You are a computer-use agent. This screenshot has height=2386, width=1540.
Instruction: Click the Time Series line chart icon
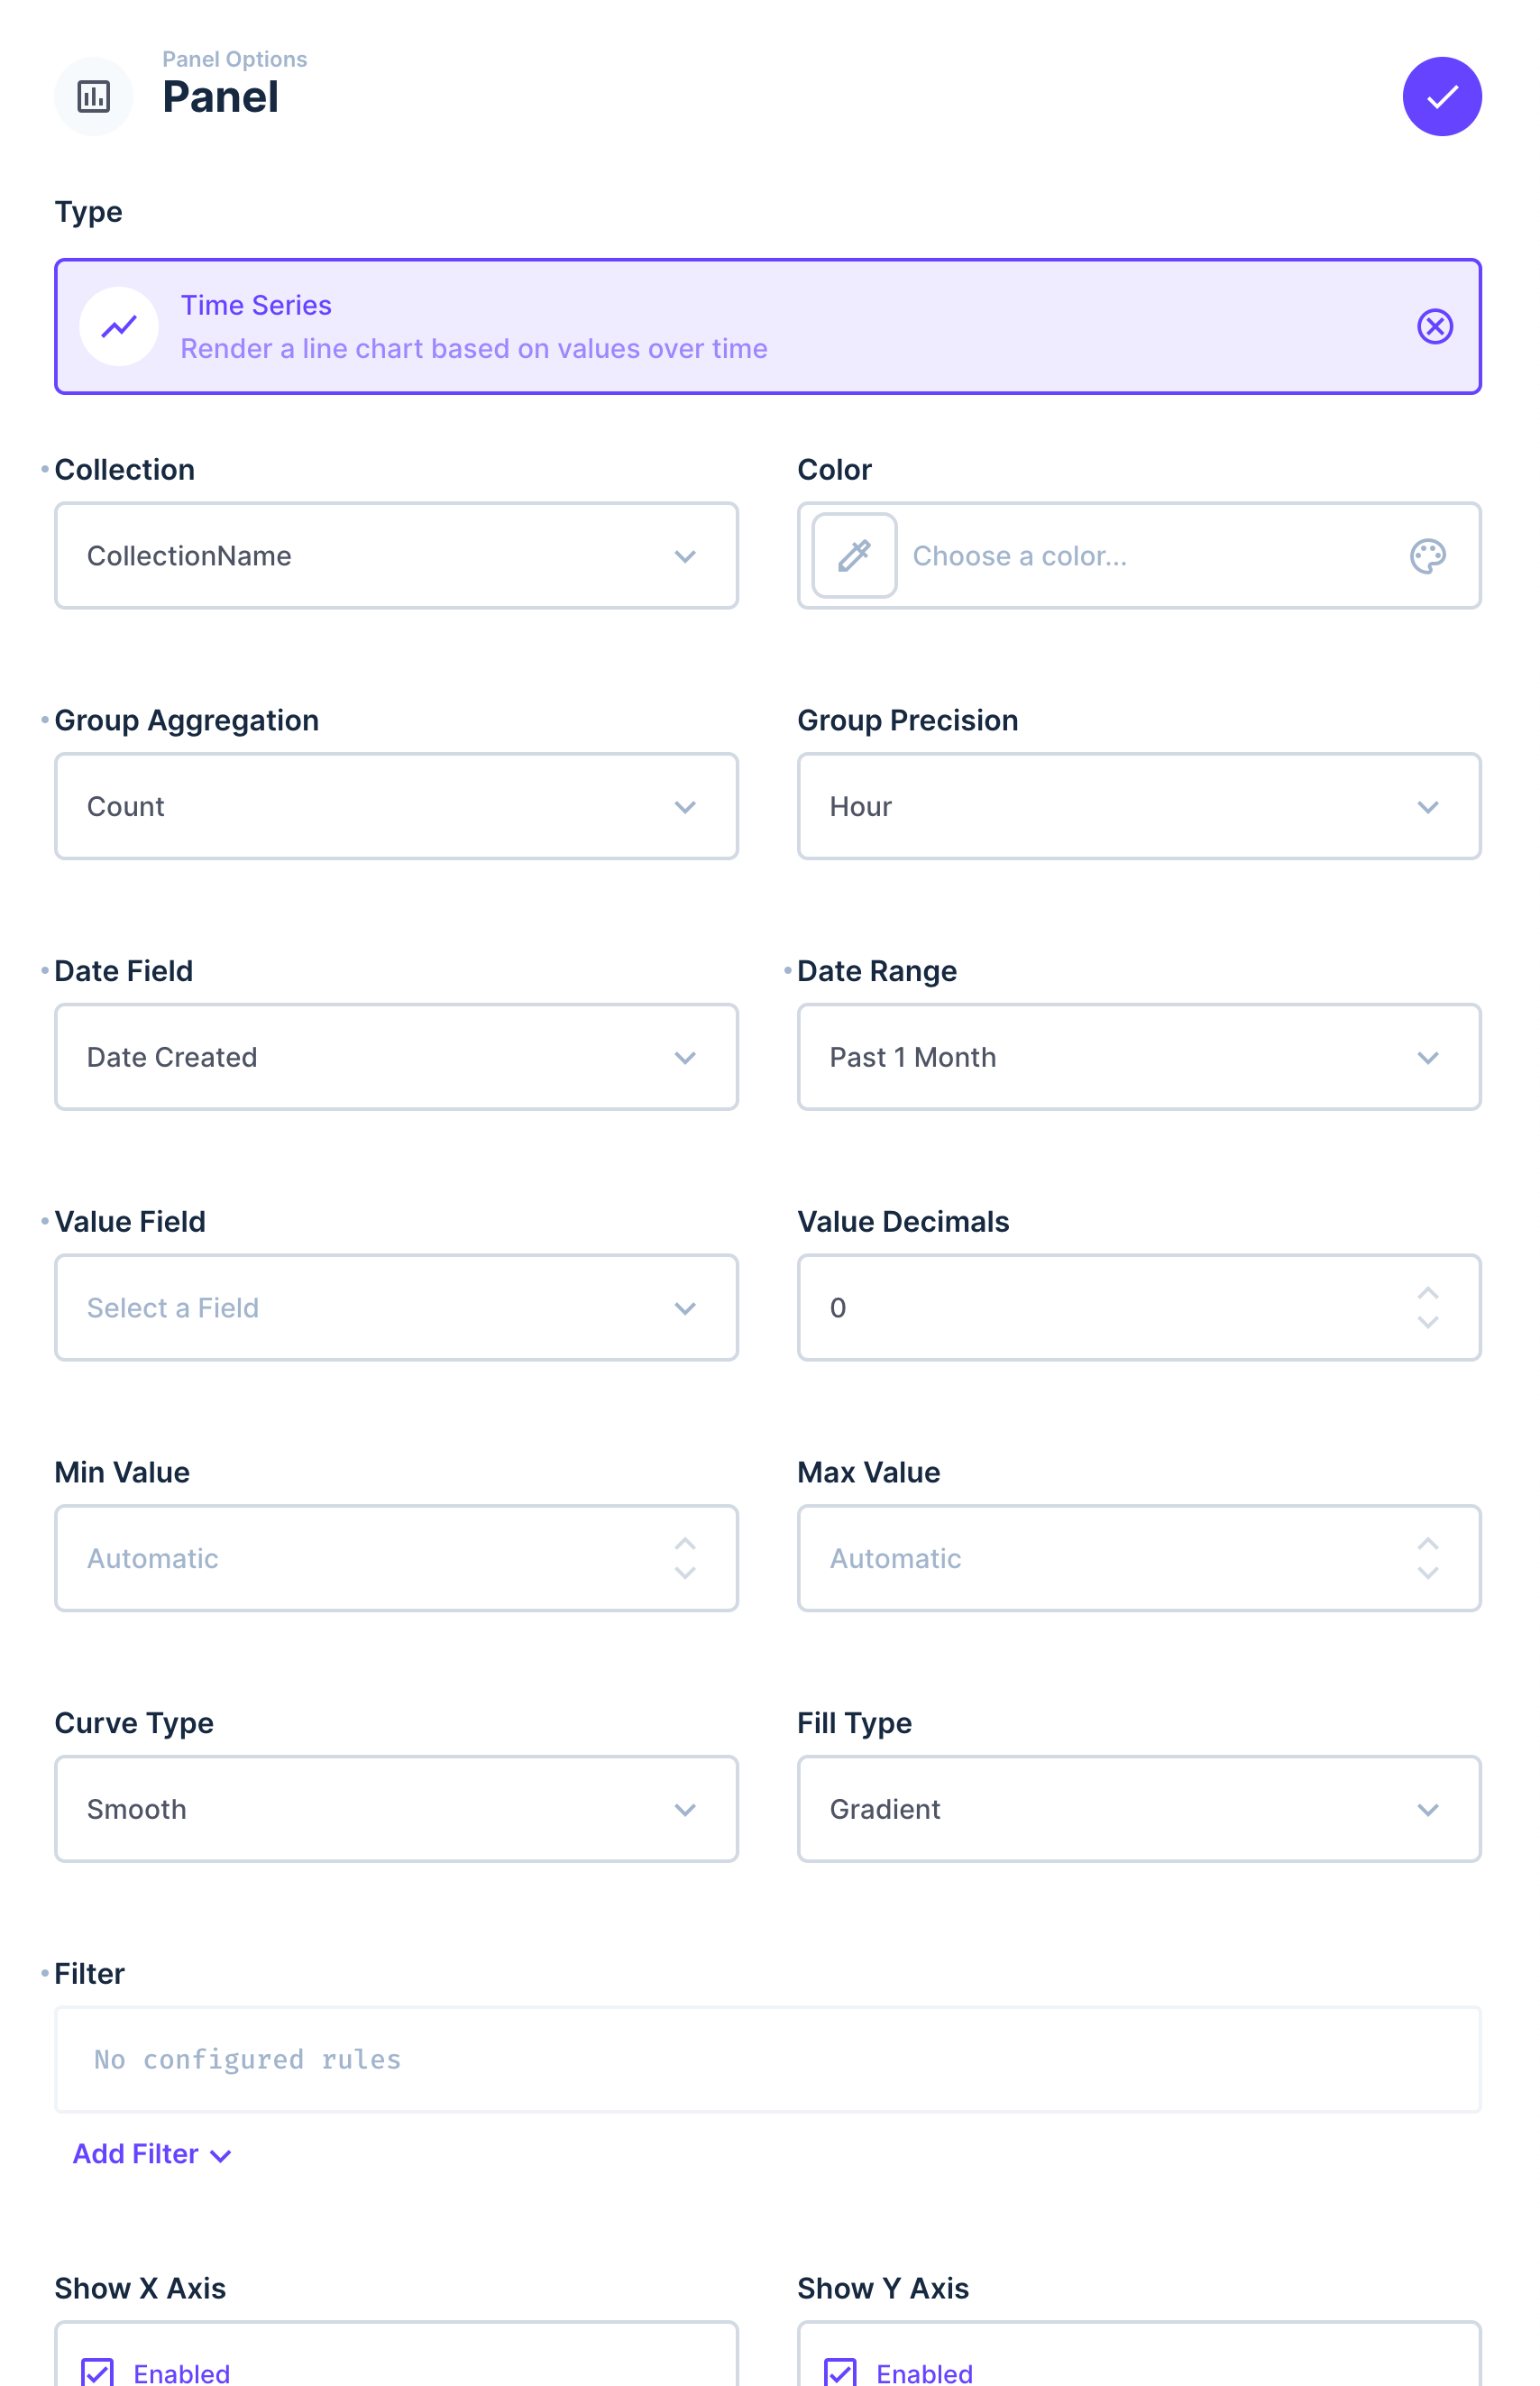pyautogui.click(x=119, y=327)
